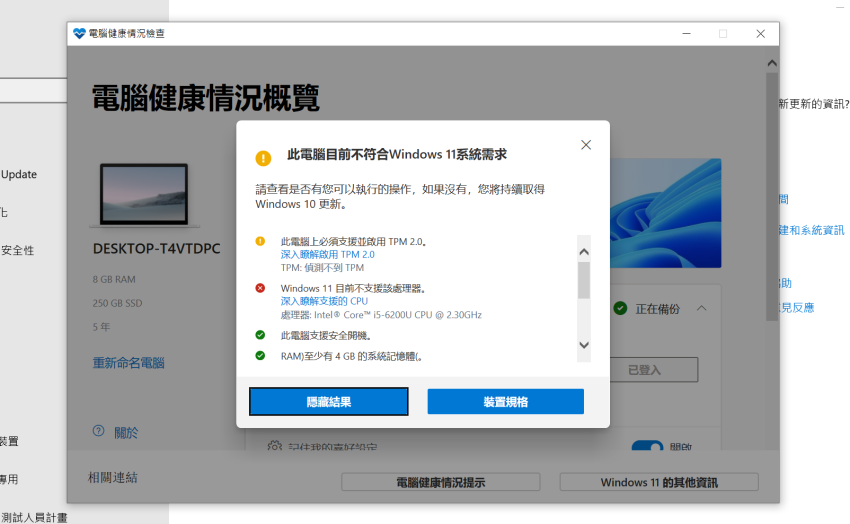Click the 8 GB RAM text
Image resolution: width=850 pixels, height=524 pixels.
(114, 280)
